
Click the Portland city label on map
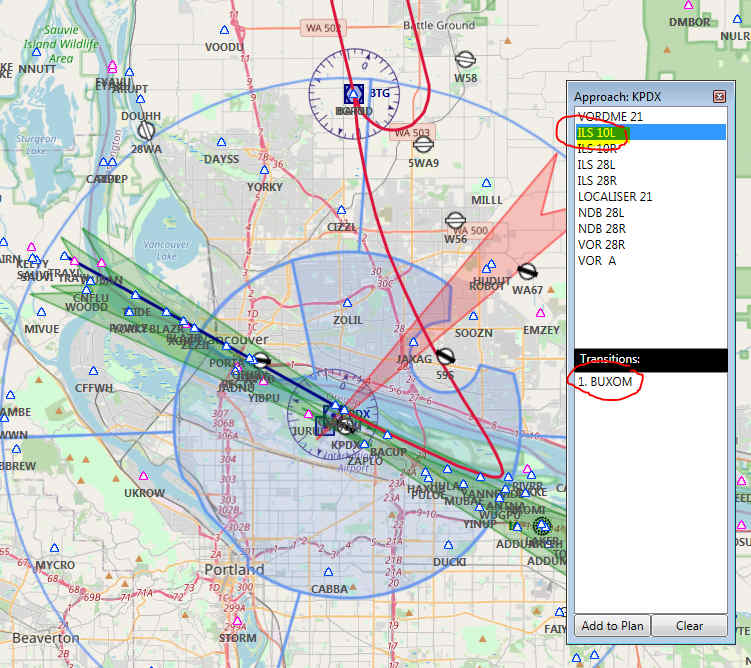(x=234, y=569)
